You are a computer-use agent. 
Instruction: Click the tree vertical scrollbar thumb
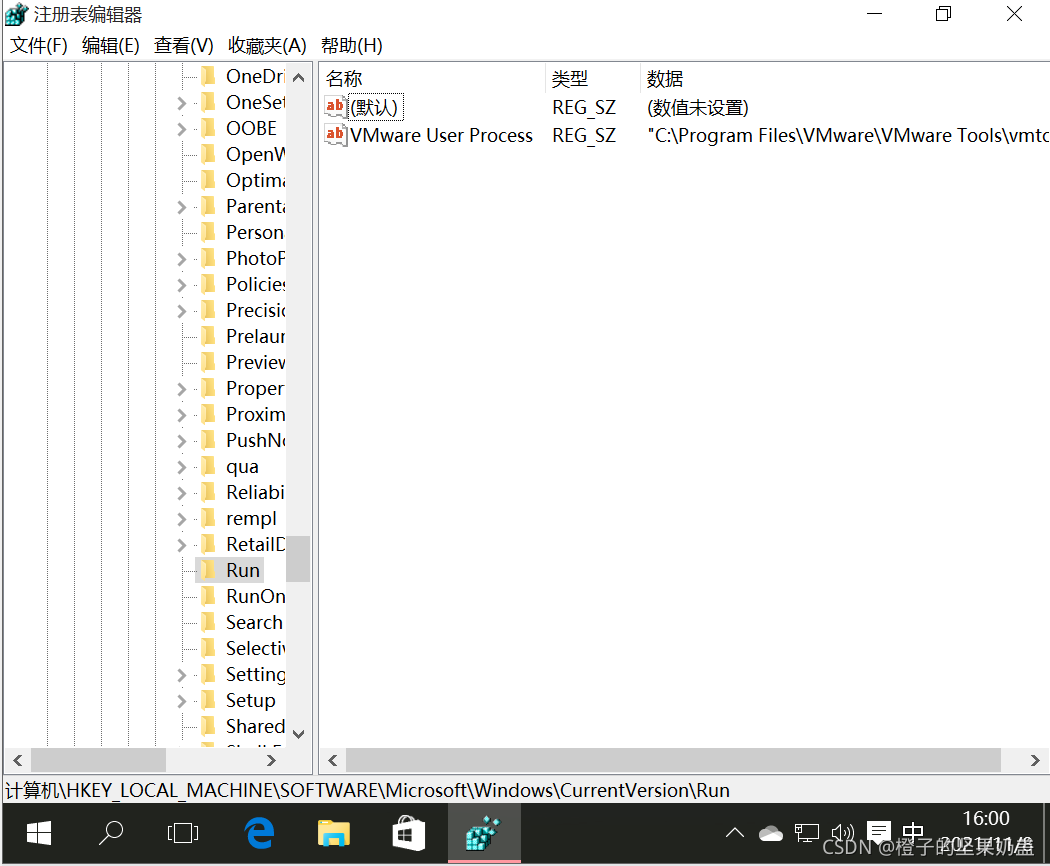(x=299, y=559)
